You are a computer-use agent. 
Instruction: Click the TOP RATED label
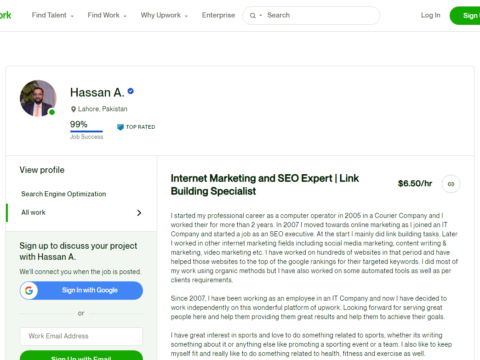(140, 127)
